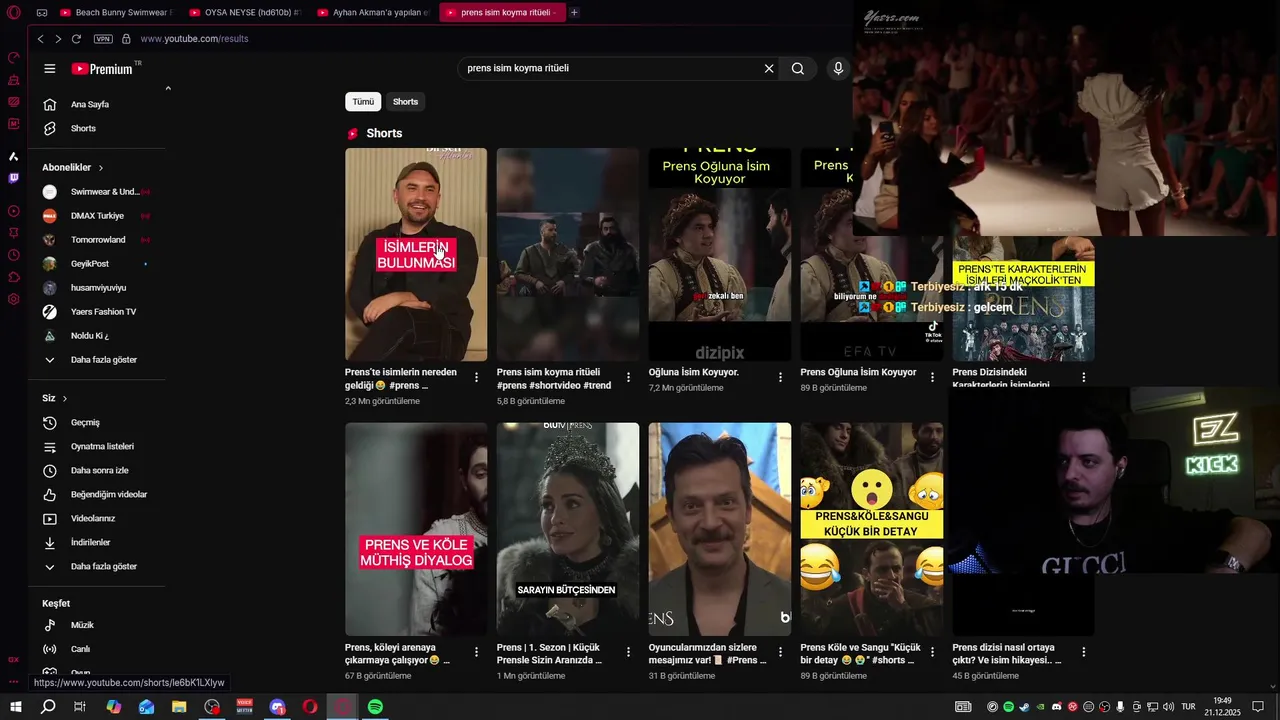Run search with magnifier button
Image resolution: width=1280 pixels, height=720 pixels.
798,69
